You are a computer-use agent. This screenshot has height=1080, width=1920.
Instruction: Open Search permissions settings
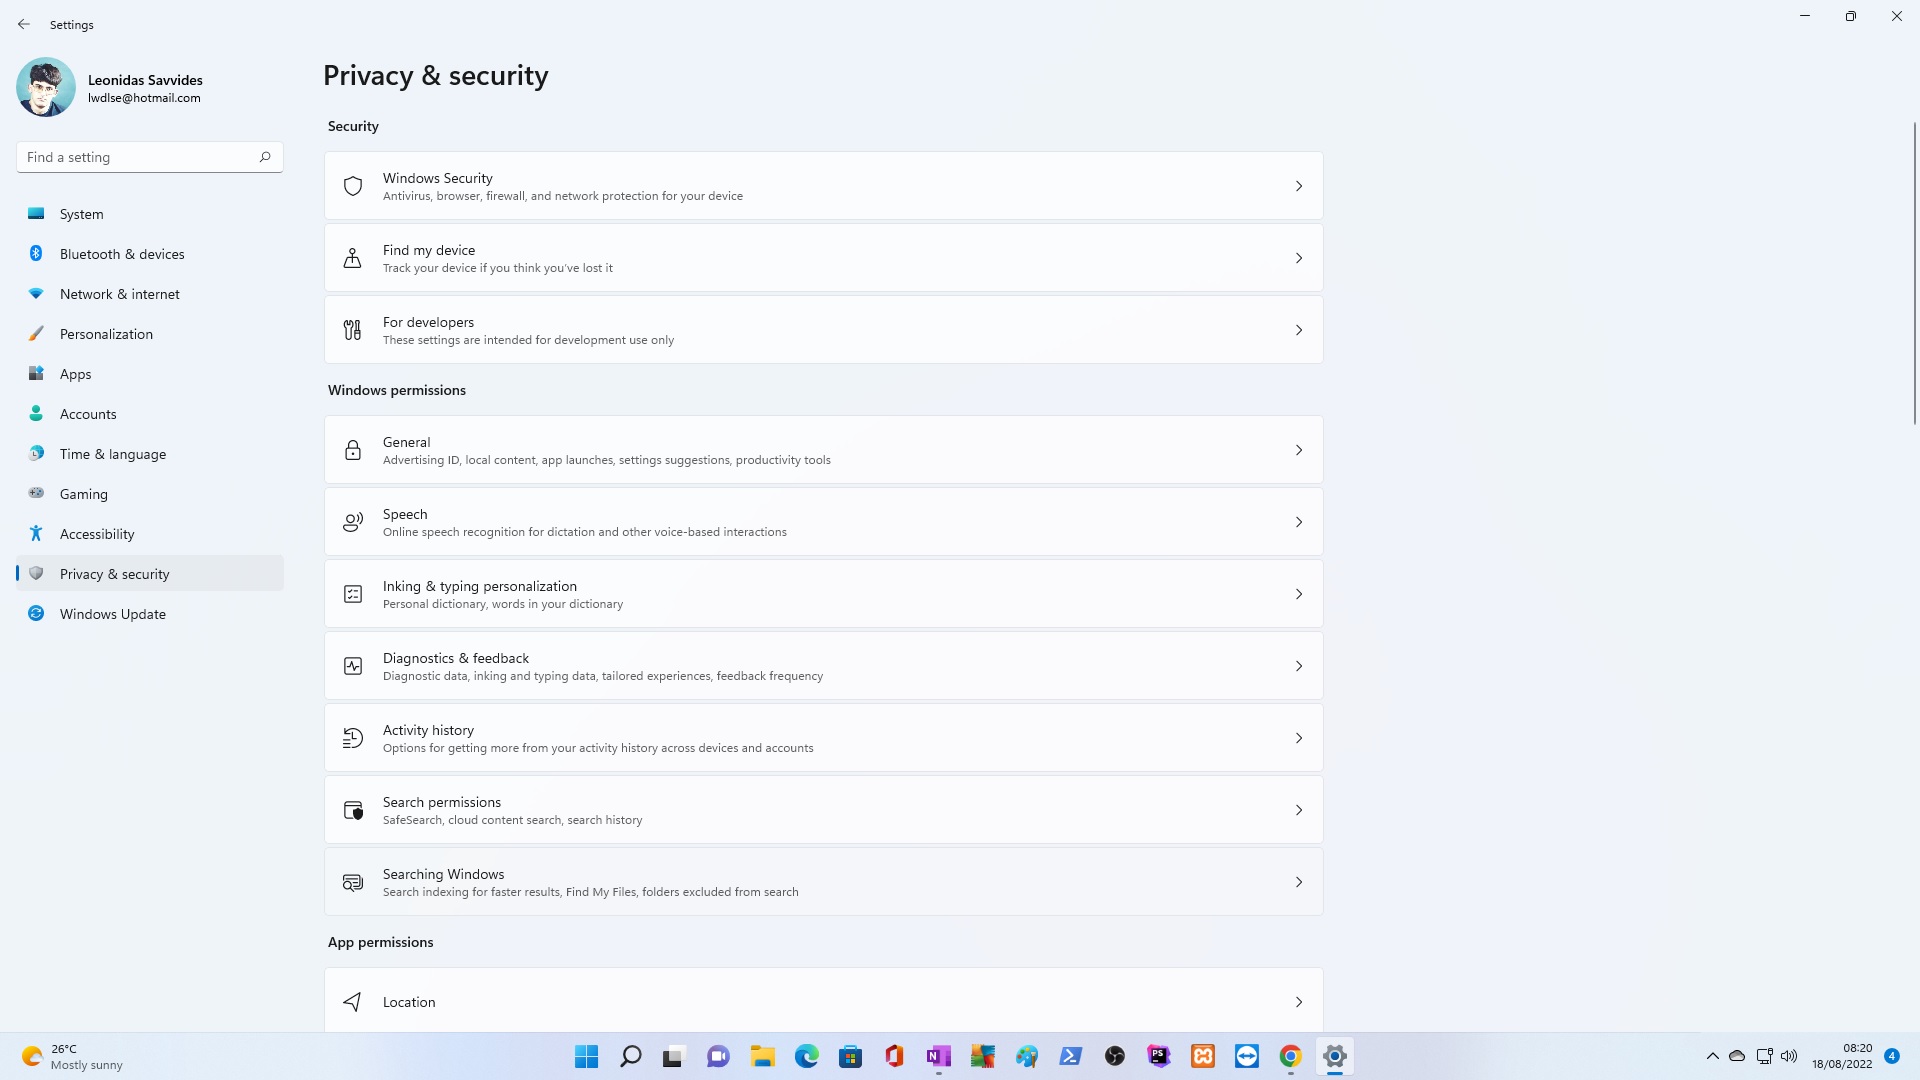click(823, 810)
